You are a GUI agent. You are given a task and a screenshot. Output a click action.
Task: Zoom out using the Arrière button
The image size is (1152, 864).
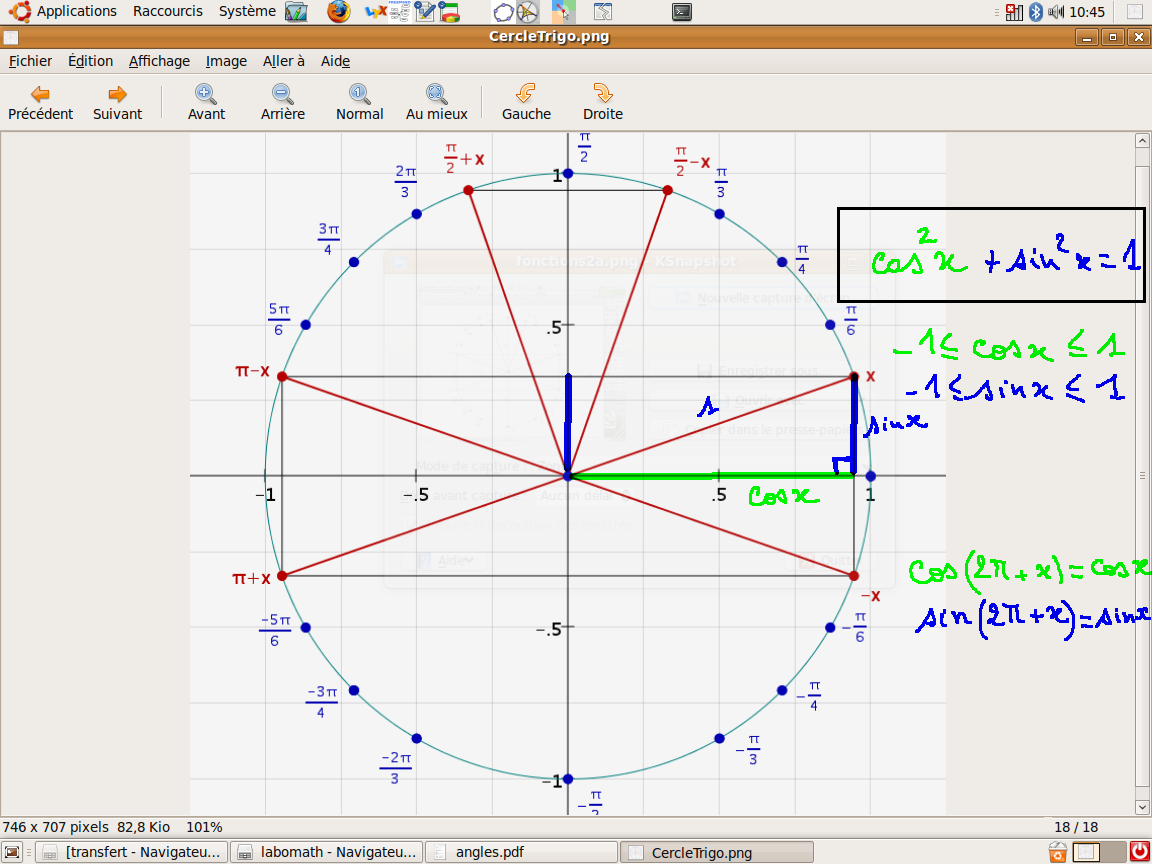pyautogui.click(x=283, y=102)
